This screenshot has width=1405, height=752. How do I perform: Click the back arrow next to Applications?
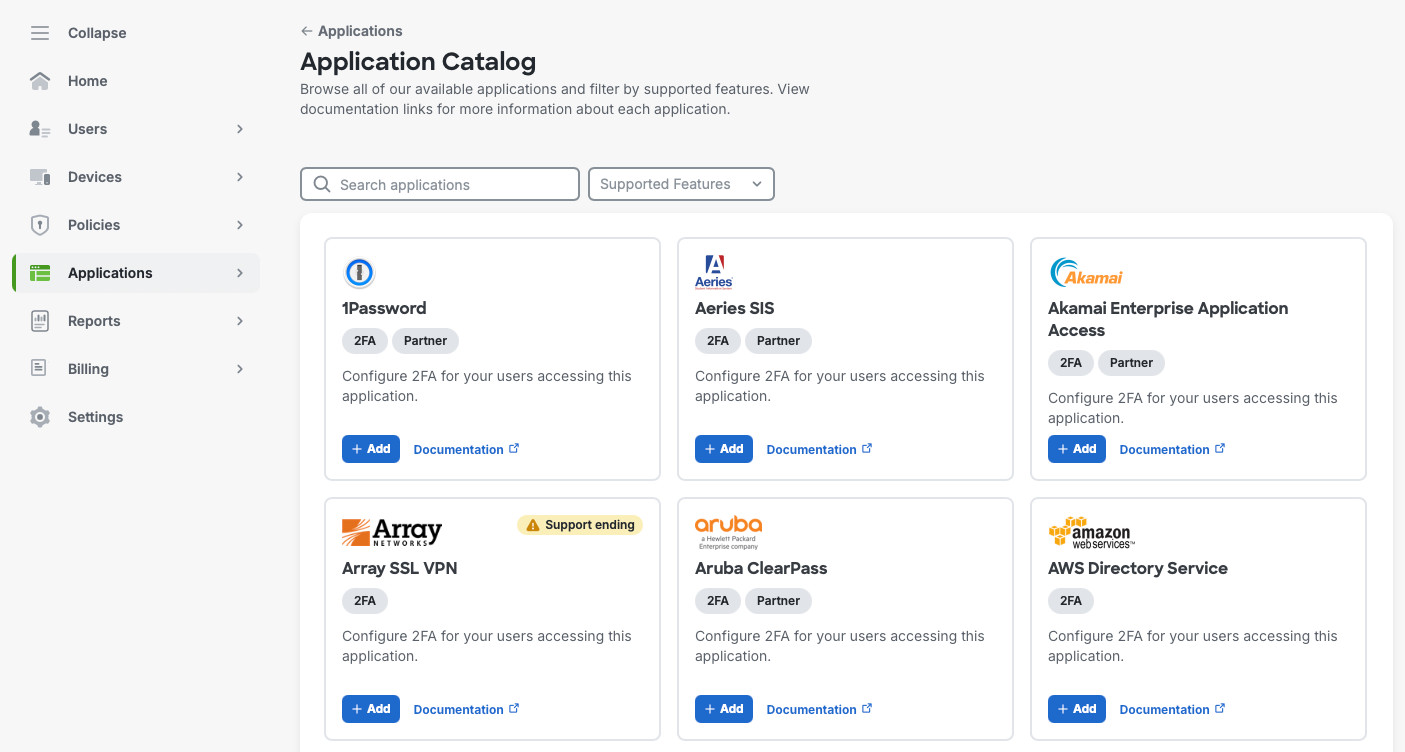coord(306,31)
